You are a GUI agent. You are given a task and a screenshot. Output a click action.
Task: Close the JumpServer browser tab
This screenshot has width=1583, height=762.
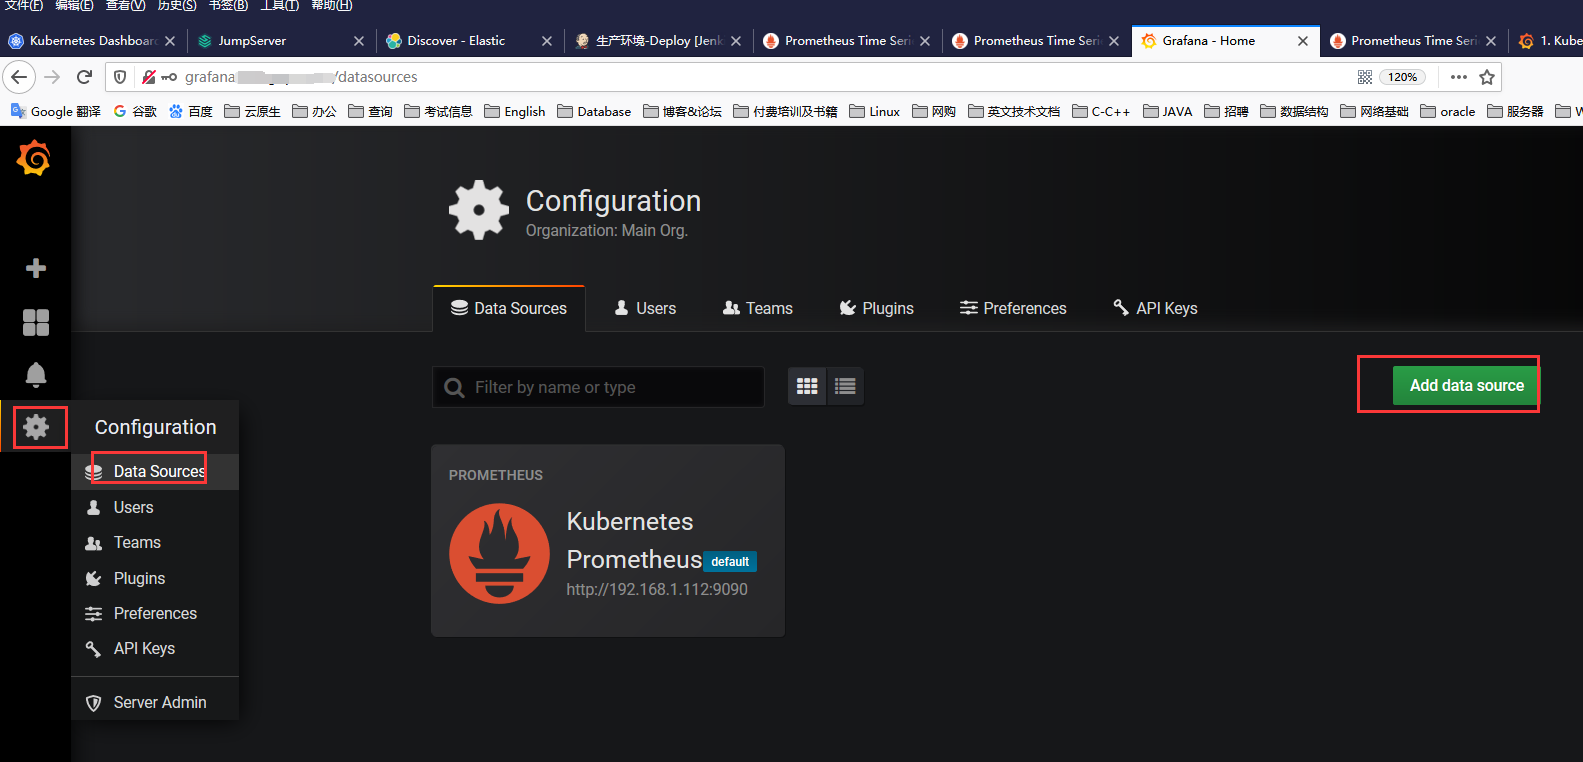click(359, 41)
